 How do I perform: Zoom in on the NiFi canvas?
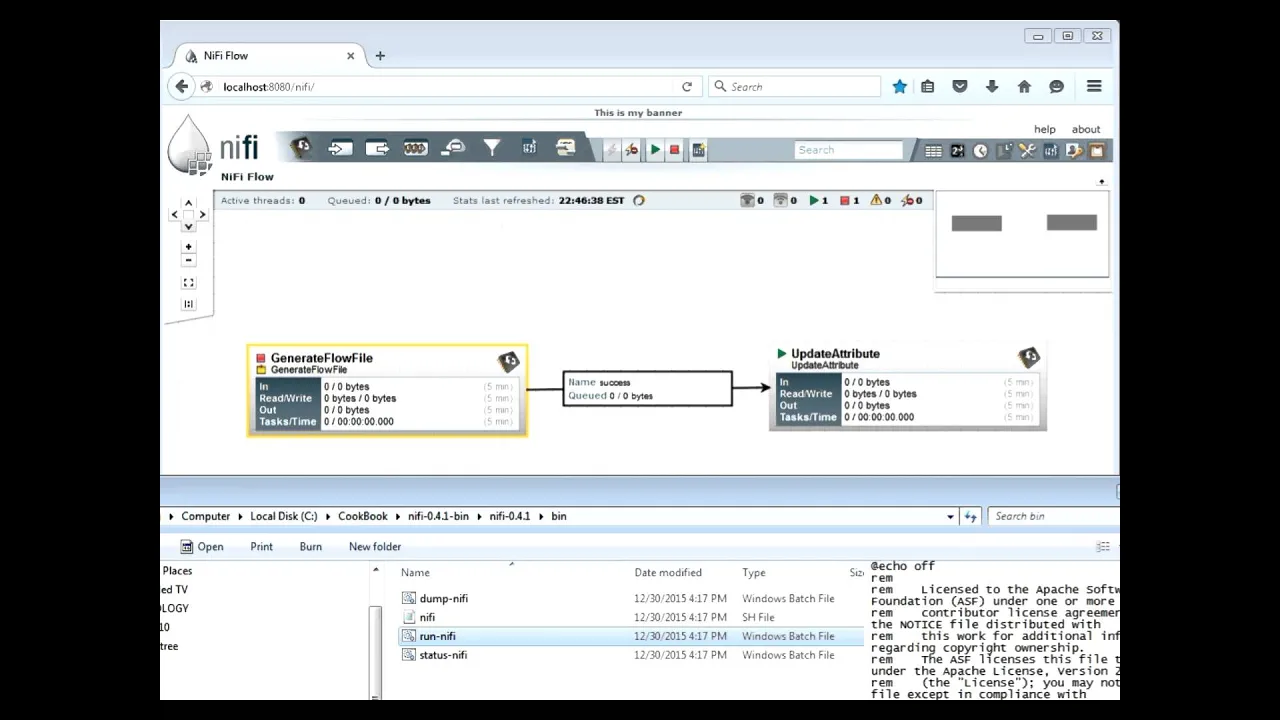coord(188,247)
